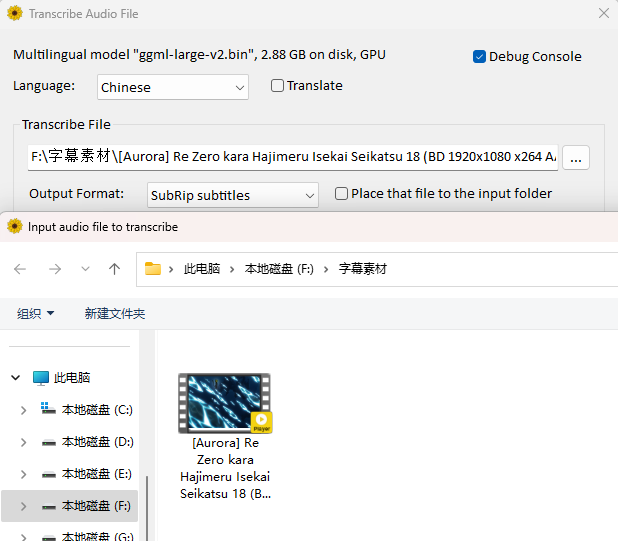Open the Language dropdown showing Chinese

[x=173, y=87]
